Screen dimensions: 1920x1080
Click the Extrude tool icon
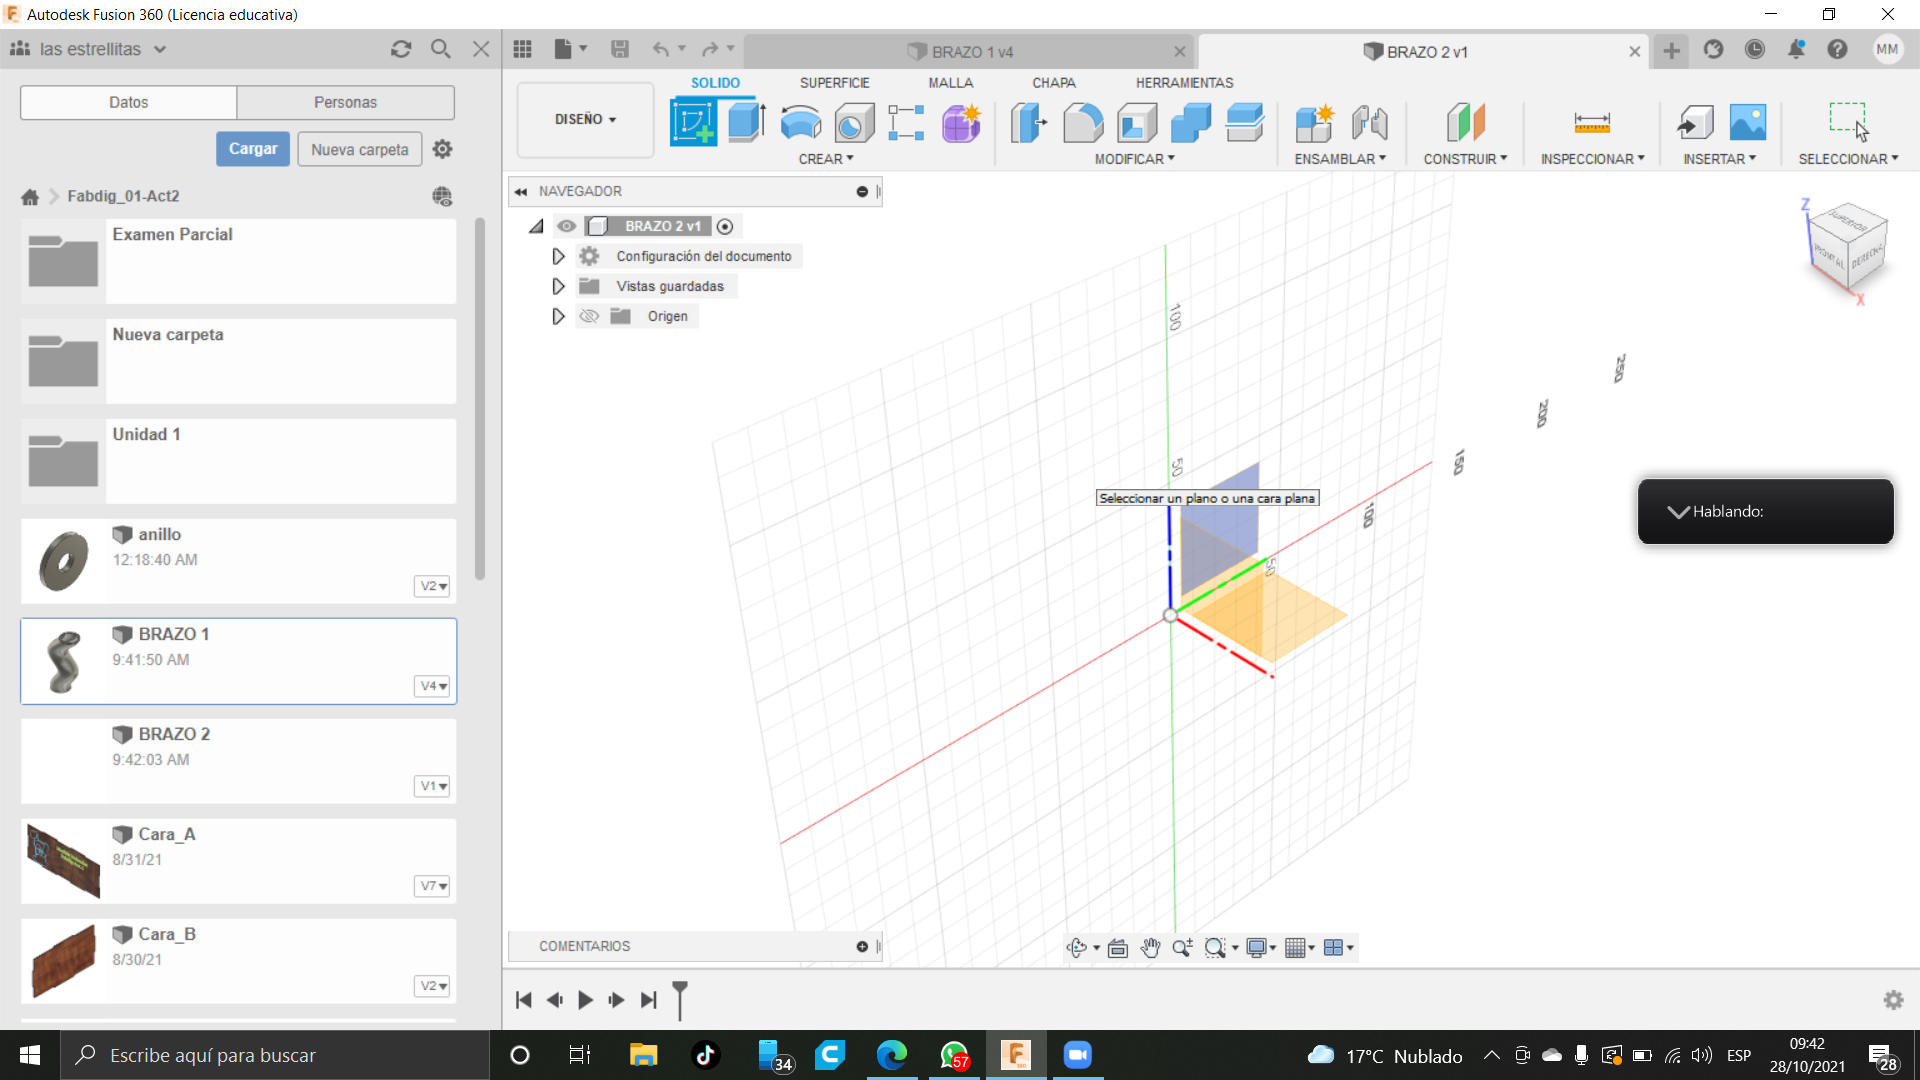pos(746,123)
